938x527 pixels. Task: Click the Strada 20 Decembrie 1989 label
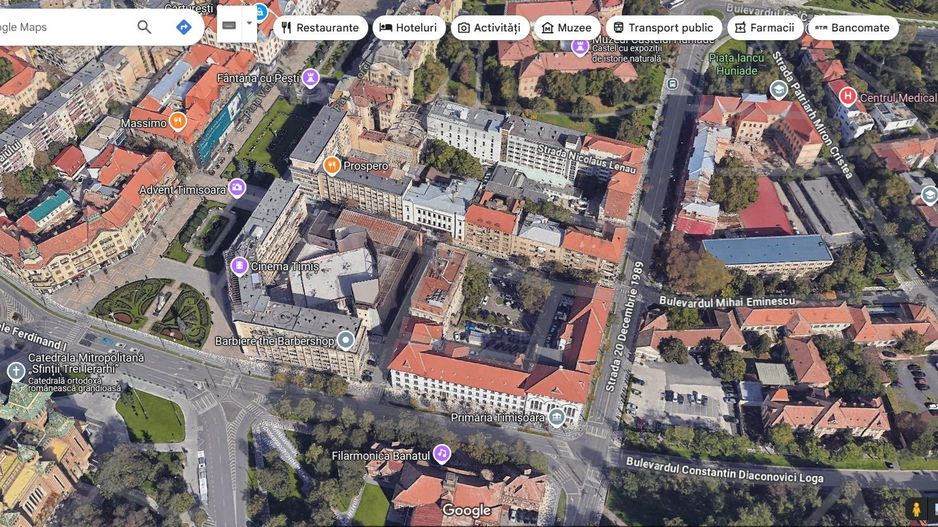[x=625, y=327]
